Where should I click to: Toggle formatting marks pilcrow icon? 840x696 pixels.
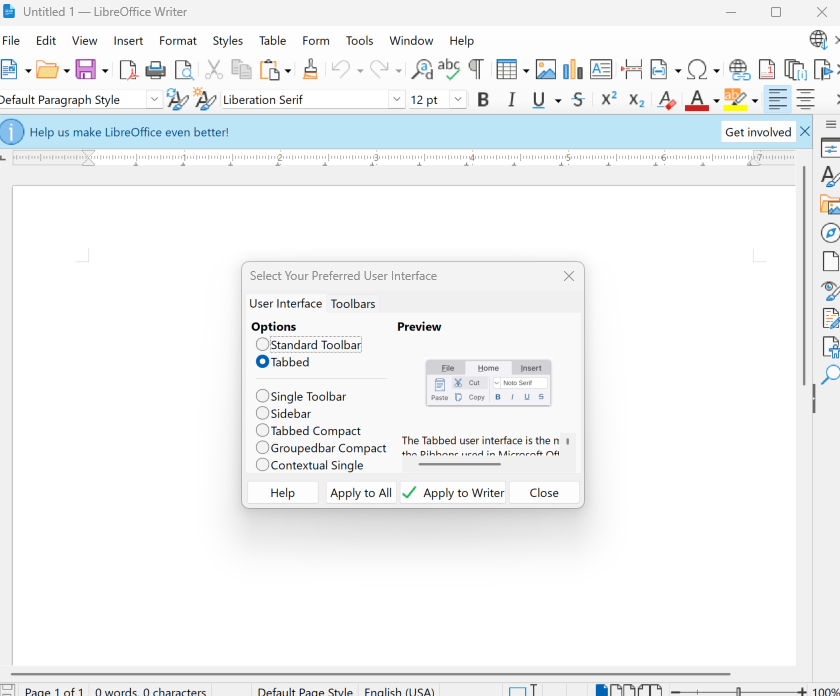point(476,70)
